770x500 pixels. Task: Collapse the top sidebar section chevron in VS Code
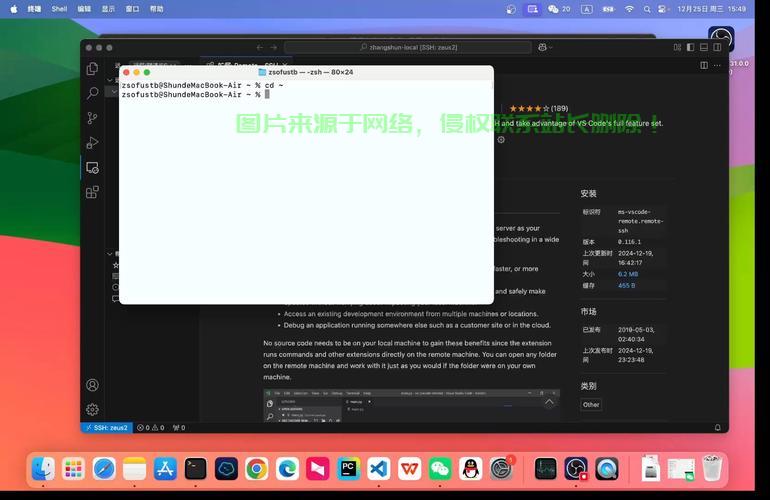click(110, 80)
